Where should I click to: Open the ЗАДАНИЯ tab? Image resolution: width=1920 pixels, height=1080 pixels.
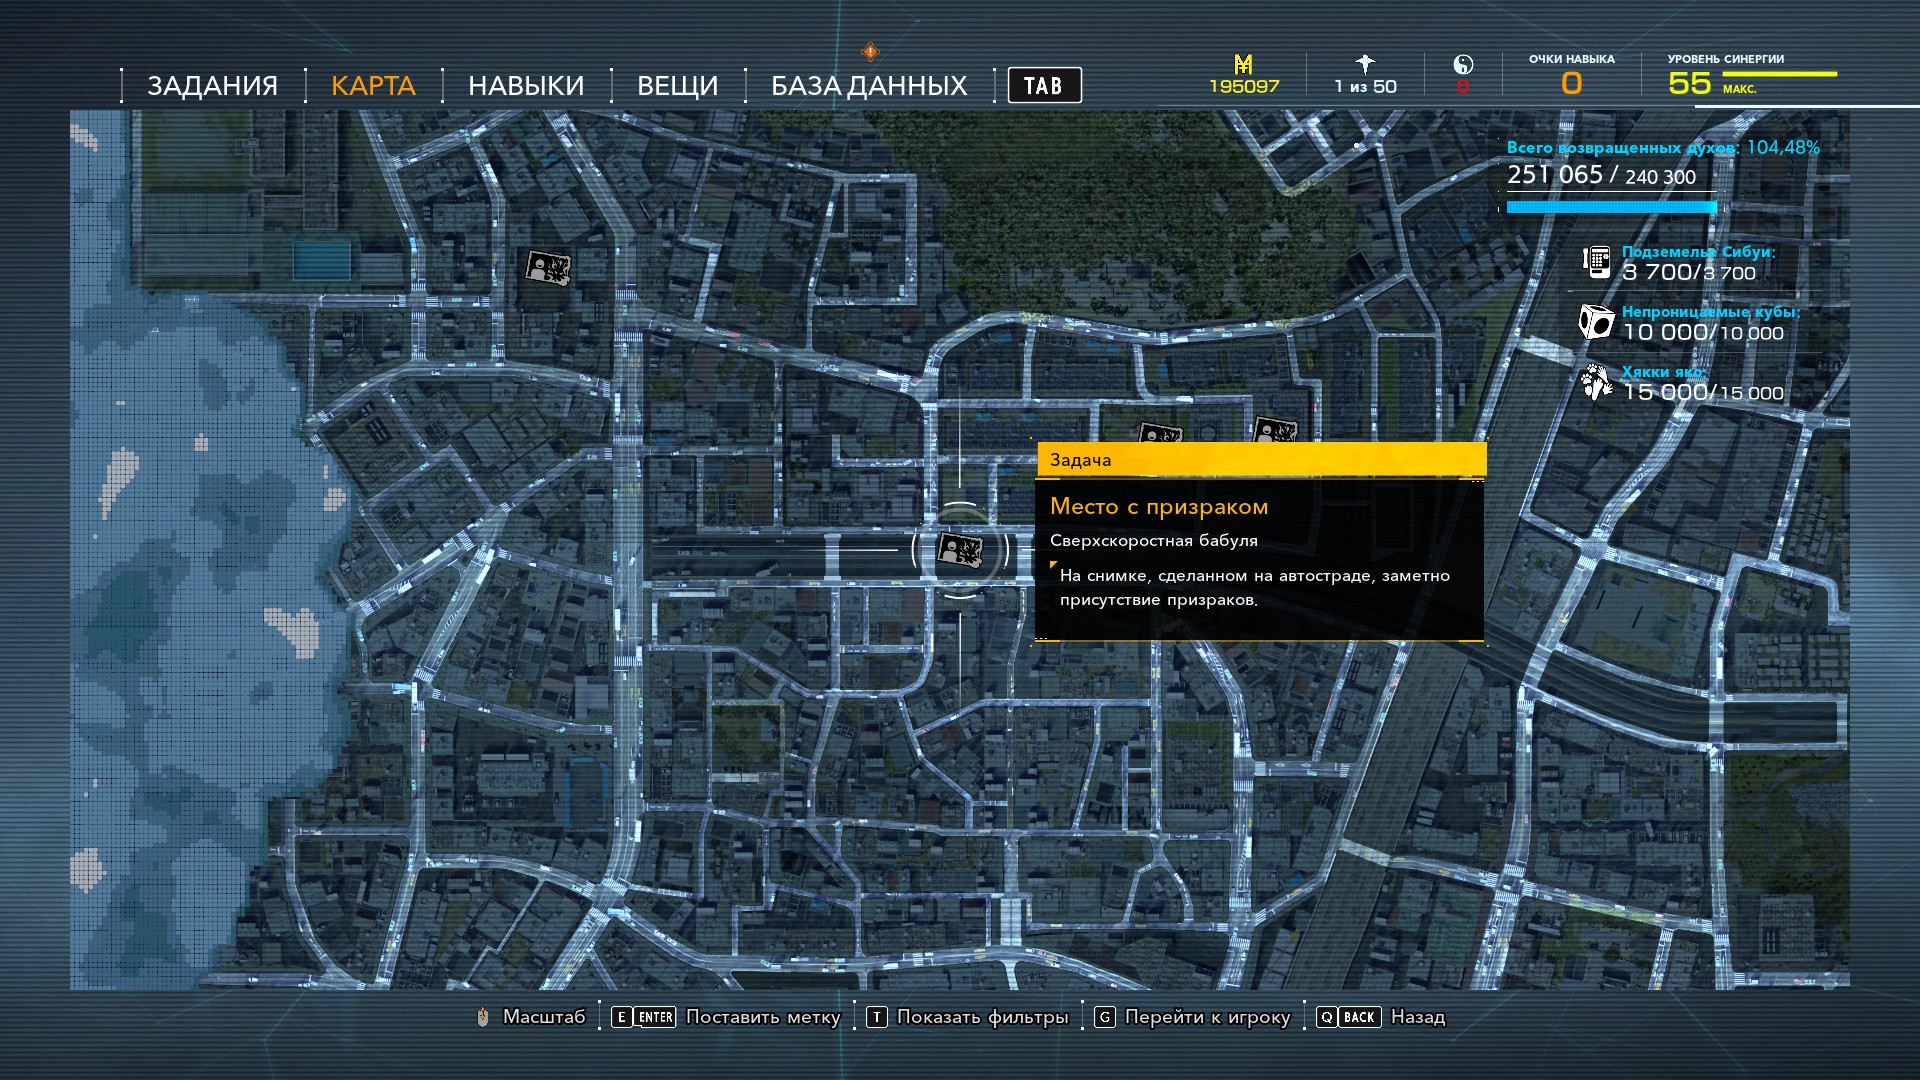pos(212,86)
